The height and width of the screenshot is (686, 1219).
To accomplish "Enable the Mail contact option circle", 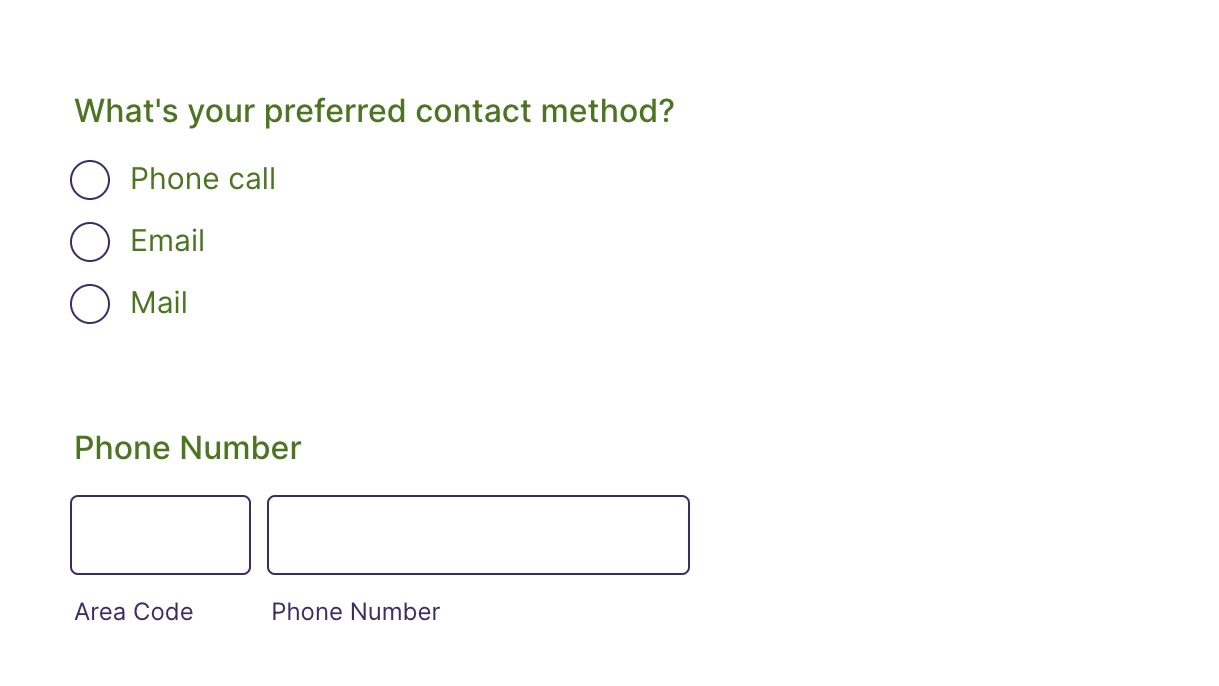I will [x=90, y=304].
